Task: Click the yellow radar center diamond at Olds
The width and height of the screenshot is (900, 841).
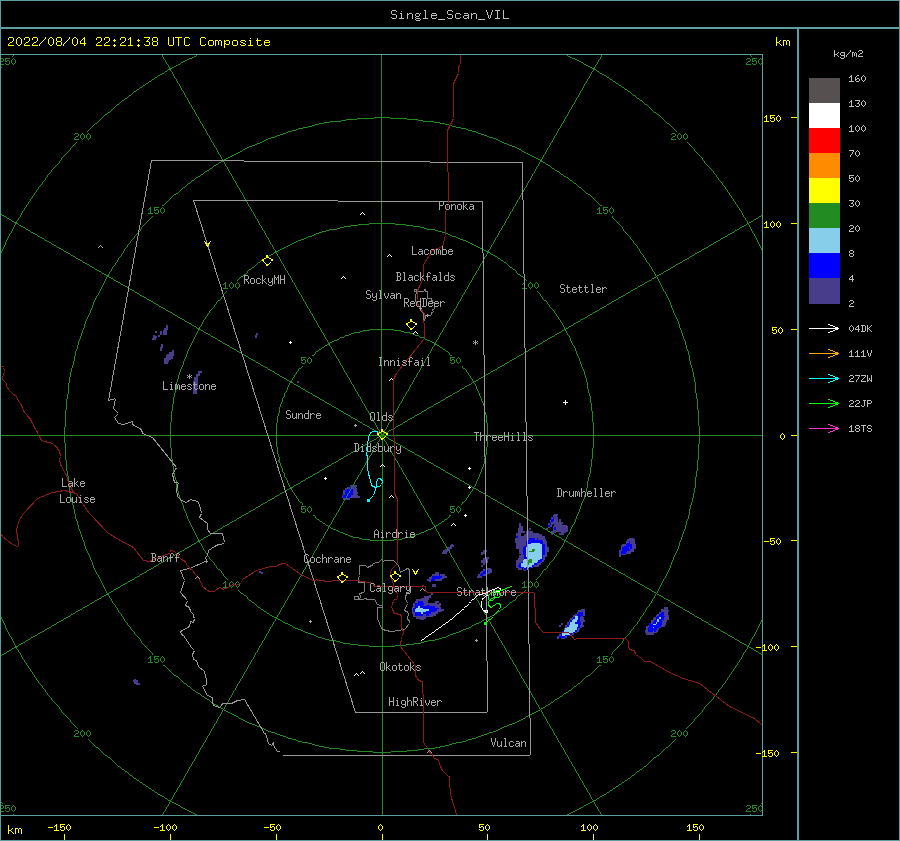Action: (382, 435)
